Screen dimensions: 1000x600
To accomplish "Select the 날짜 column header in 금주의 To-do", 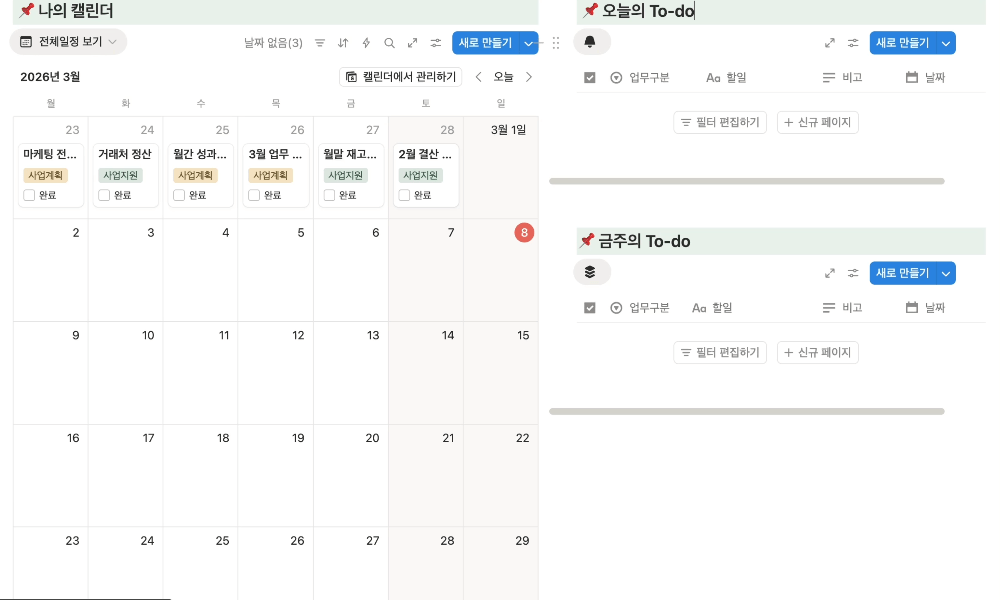I will 925,308.
